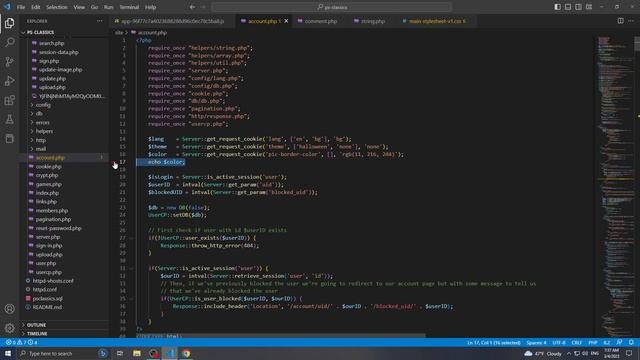Image resolution: width=640 pixels, height=360 pixels.
Task: Change encoding via UTF-8 status item
Action: (559, 342)
